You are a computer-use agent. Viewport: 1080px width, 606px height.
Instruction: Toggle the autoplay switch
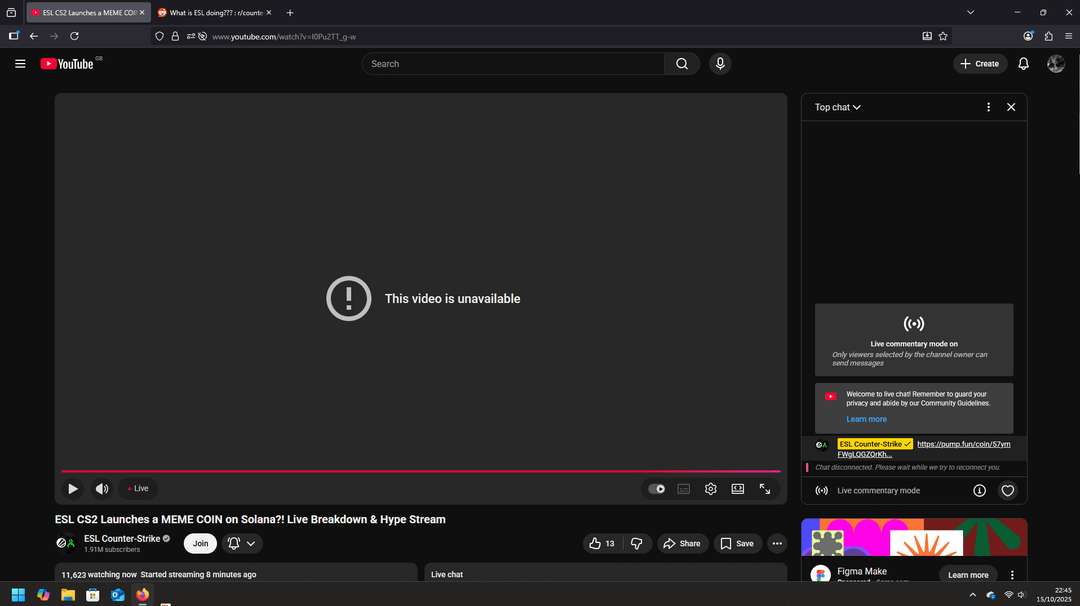pos(656,489)
